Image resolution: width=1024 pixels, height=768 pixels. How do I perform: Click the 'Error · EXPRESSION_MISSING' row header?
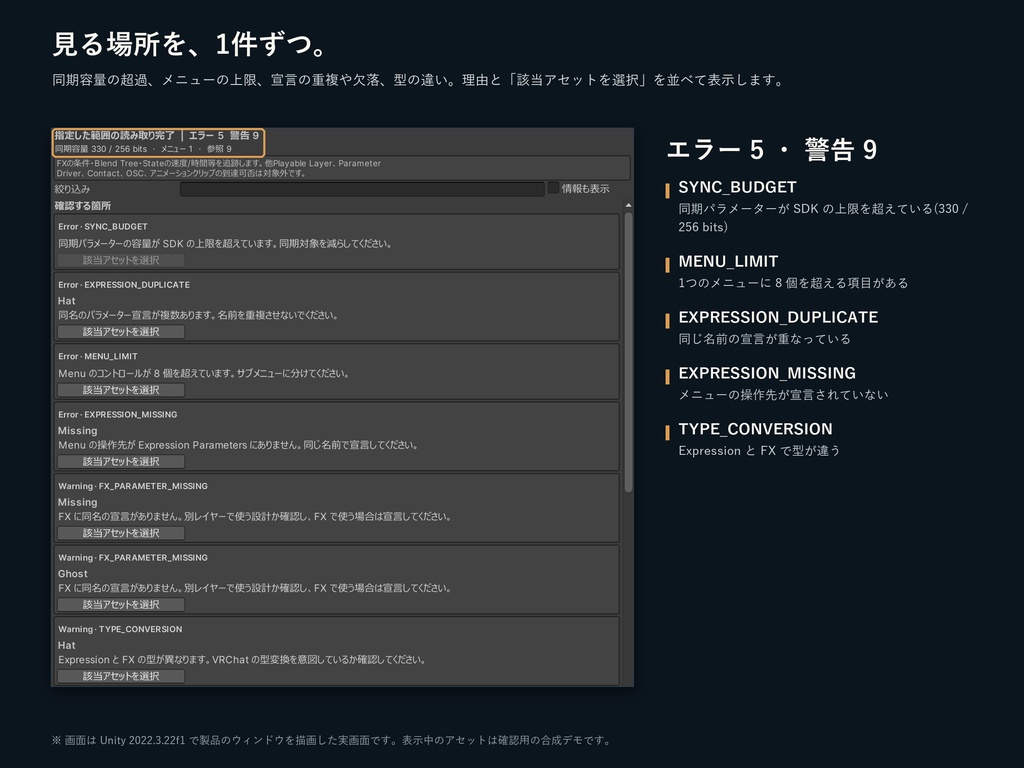pyautogui.click(x=118, y=415)
